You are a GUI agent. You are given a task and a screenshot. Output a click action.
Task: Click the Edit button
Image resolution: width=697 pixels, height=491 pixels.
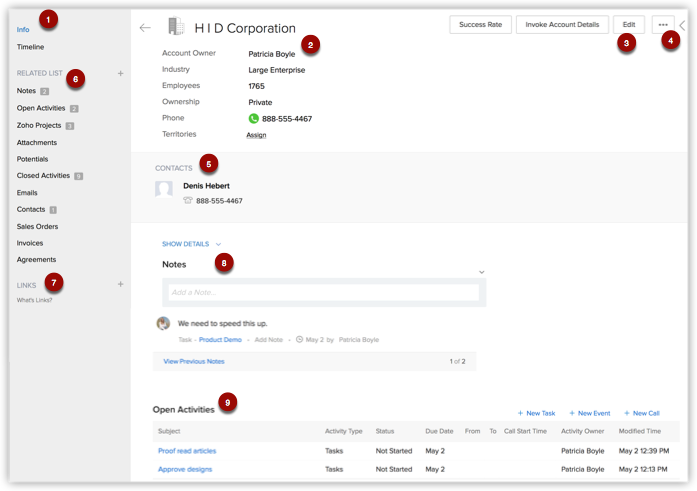628,25
